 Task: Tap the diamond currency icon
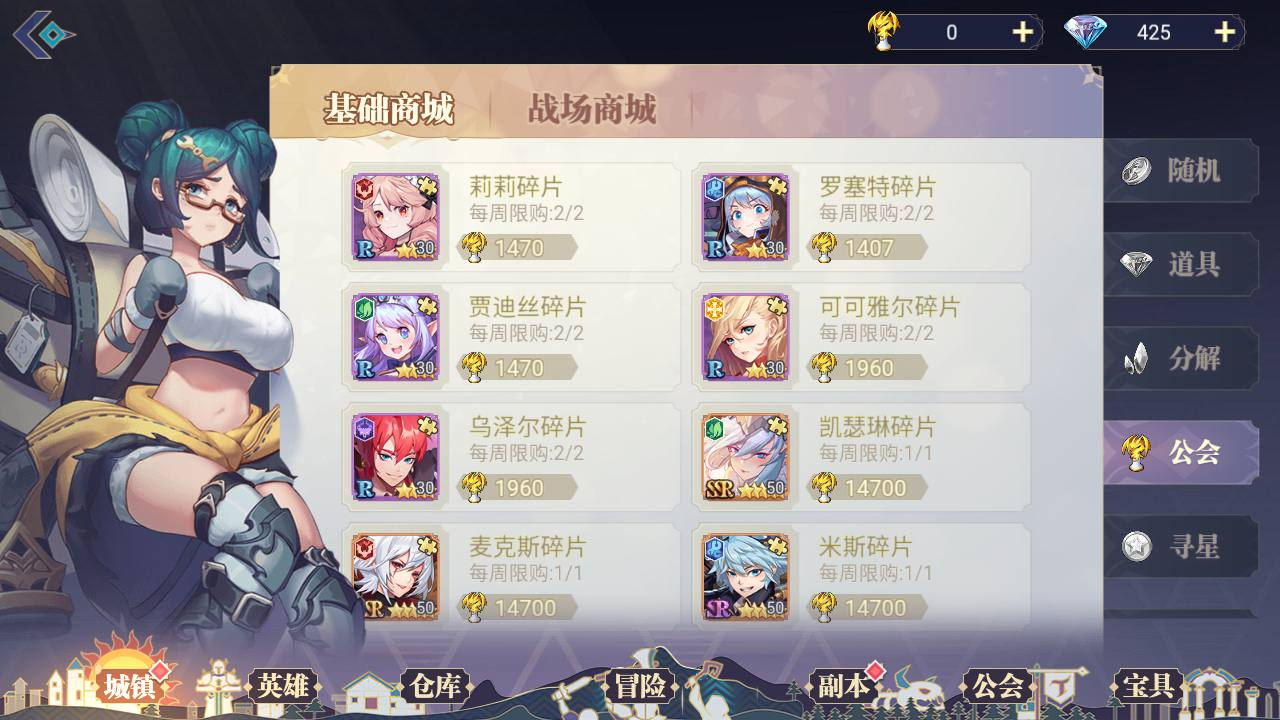coord(1085,32)
